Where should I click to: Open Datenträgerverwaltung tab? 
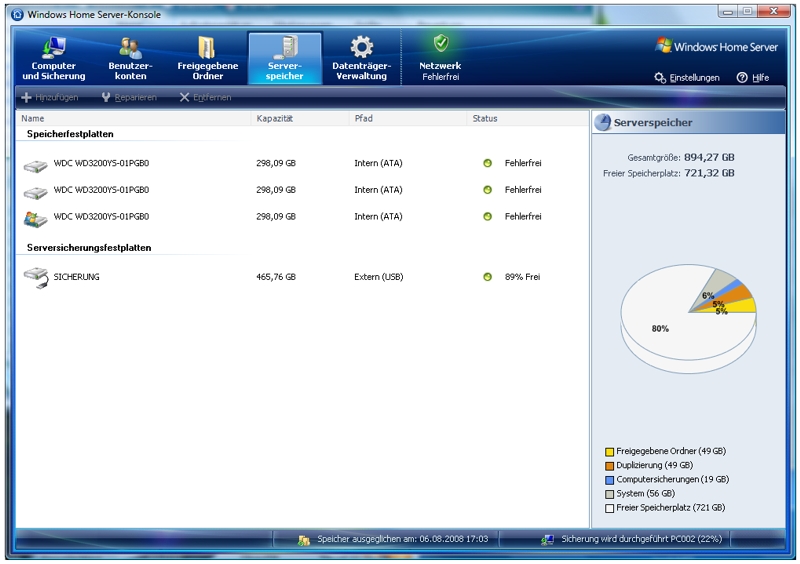361,58
